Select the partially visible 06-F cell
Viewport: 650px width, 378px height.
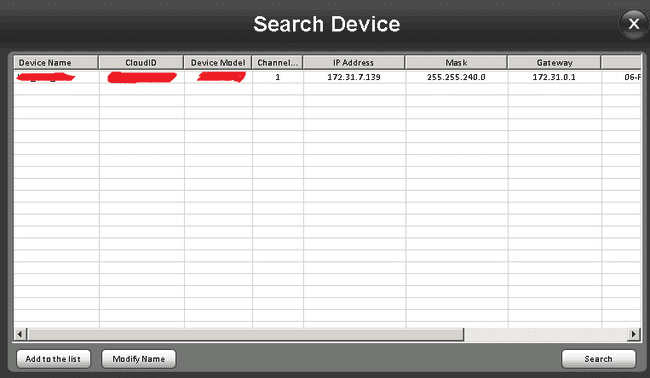pyautogui.click(x=621, y=77)
